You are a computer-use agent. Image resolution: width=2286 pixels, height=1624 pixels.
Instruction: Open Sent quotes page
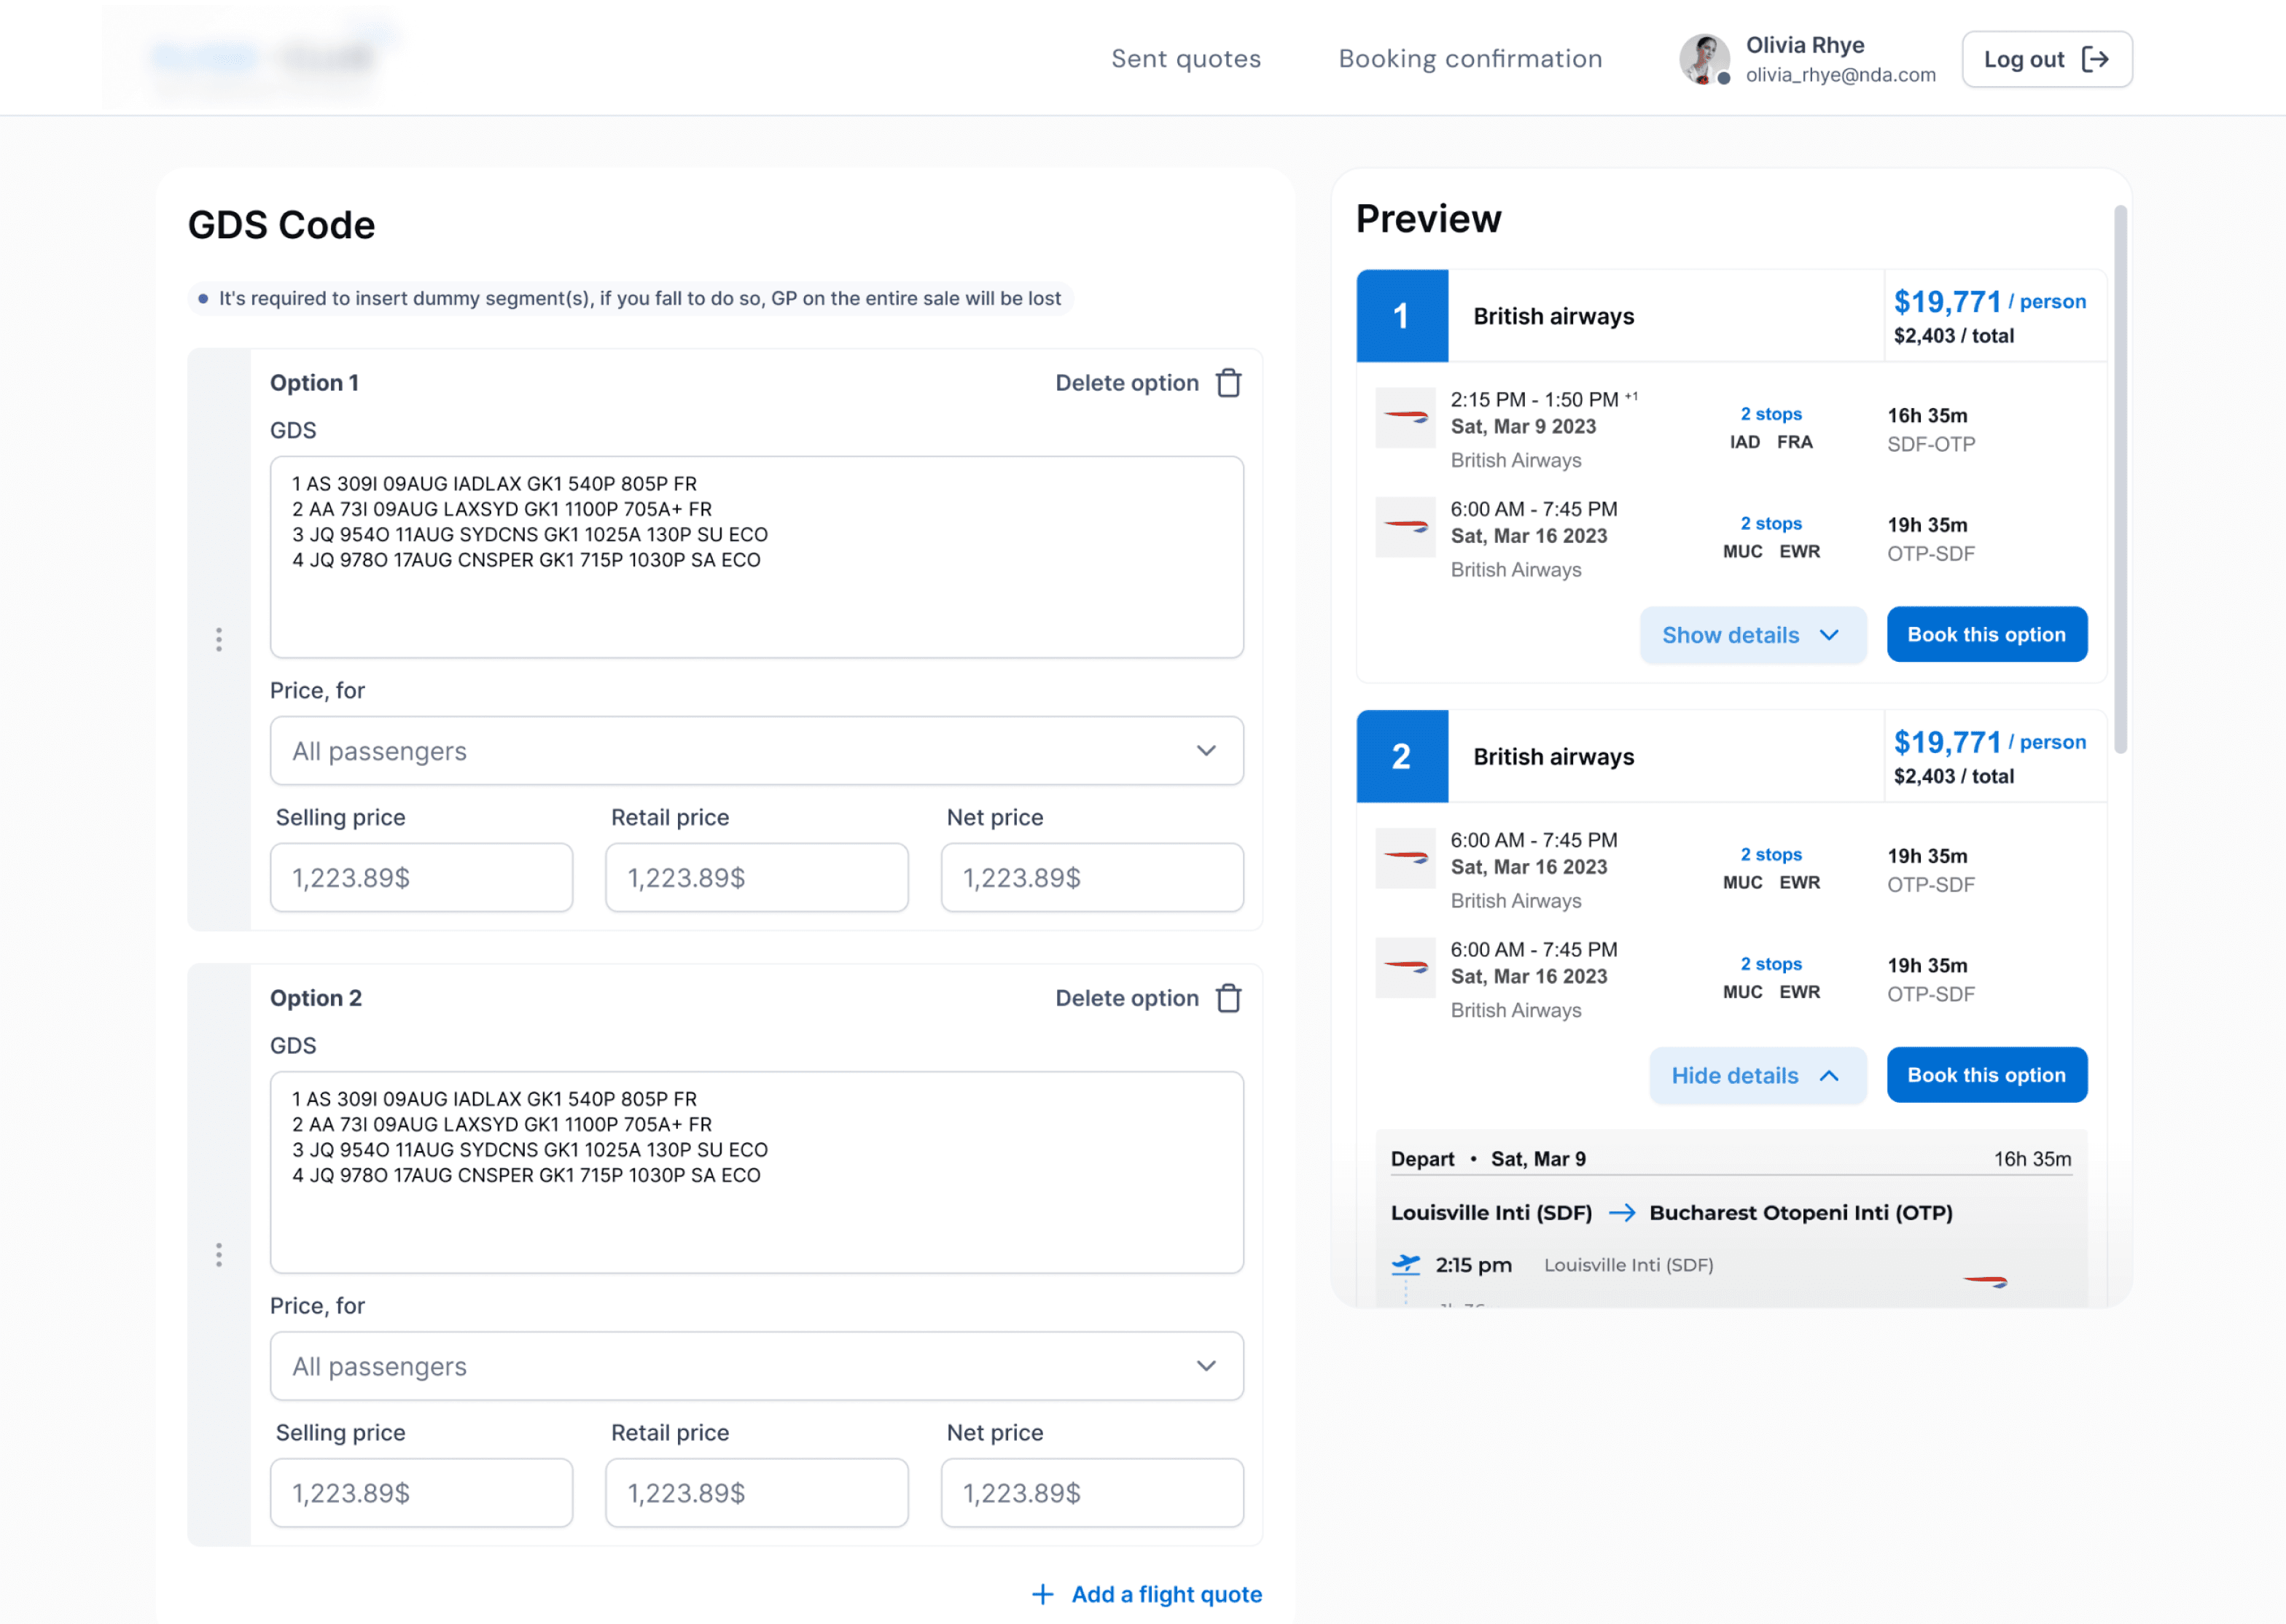[1185, 59]
